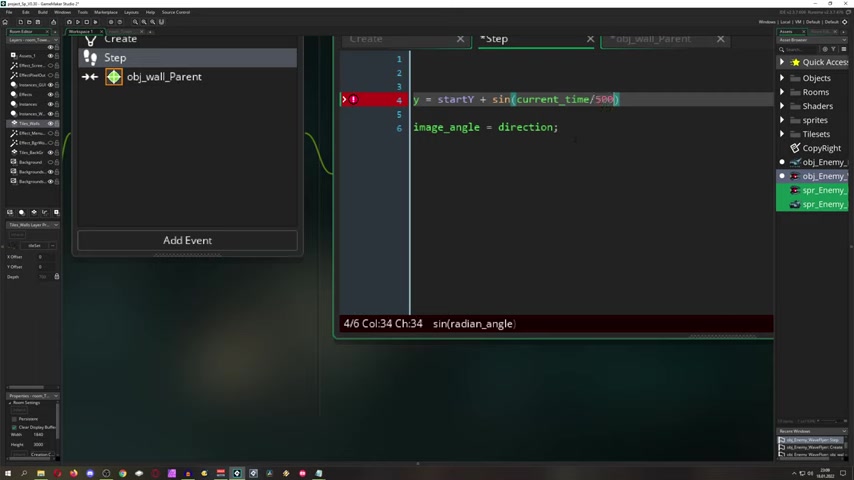Open the Source Control menu
The image size is (854, 480).
(x=175, y=12)
